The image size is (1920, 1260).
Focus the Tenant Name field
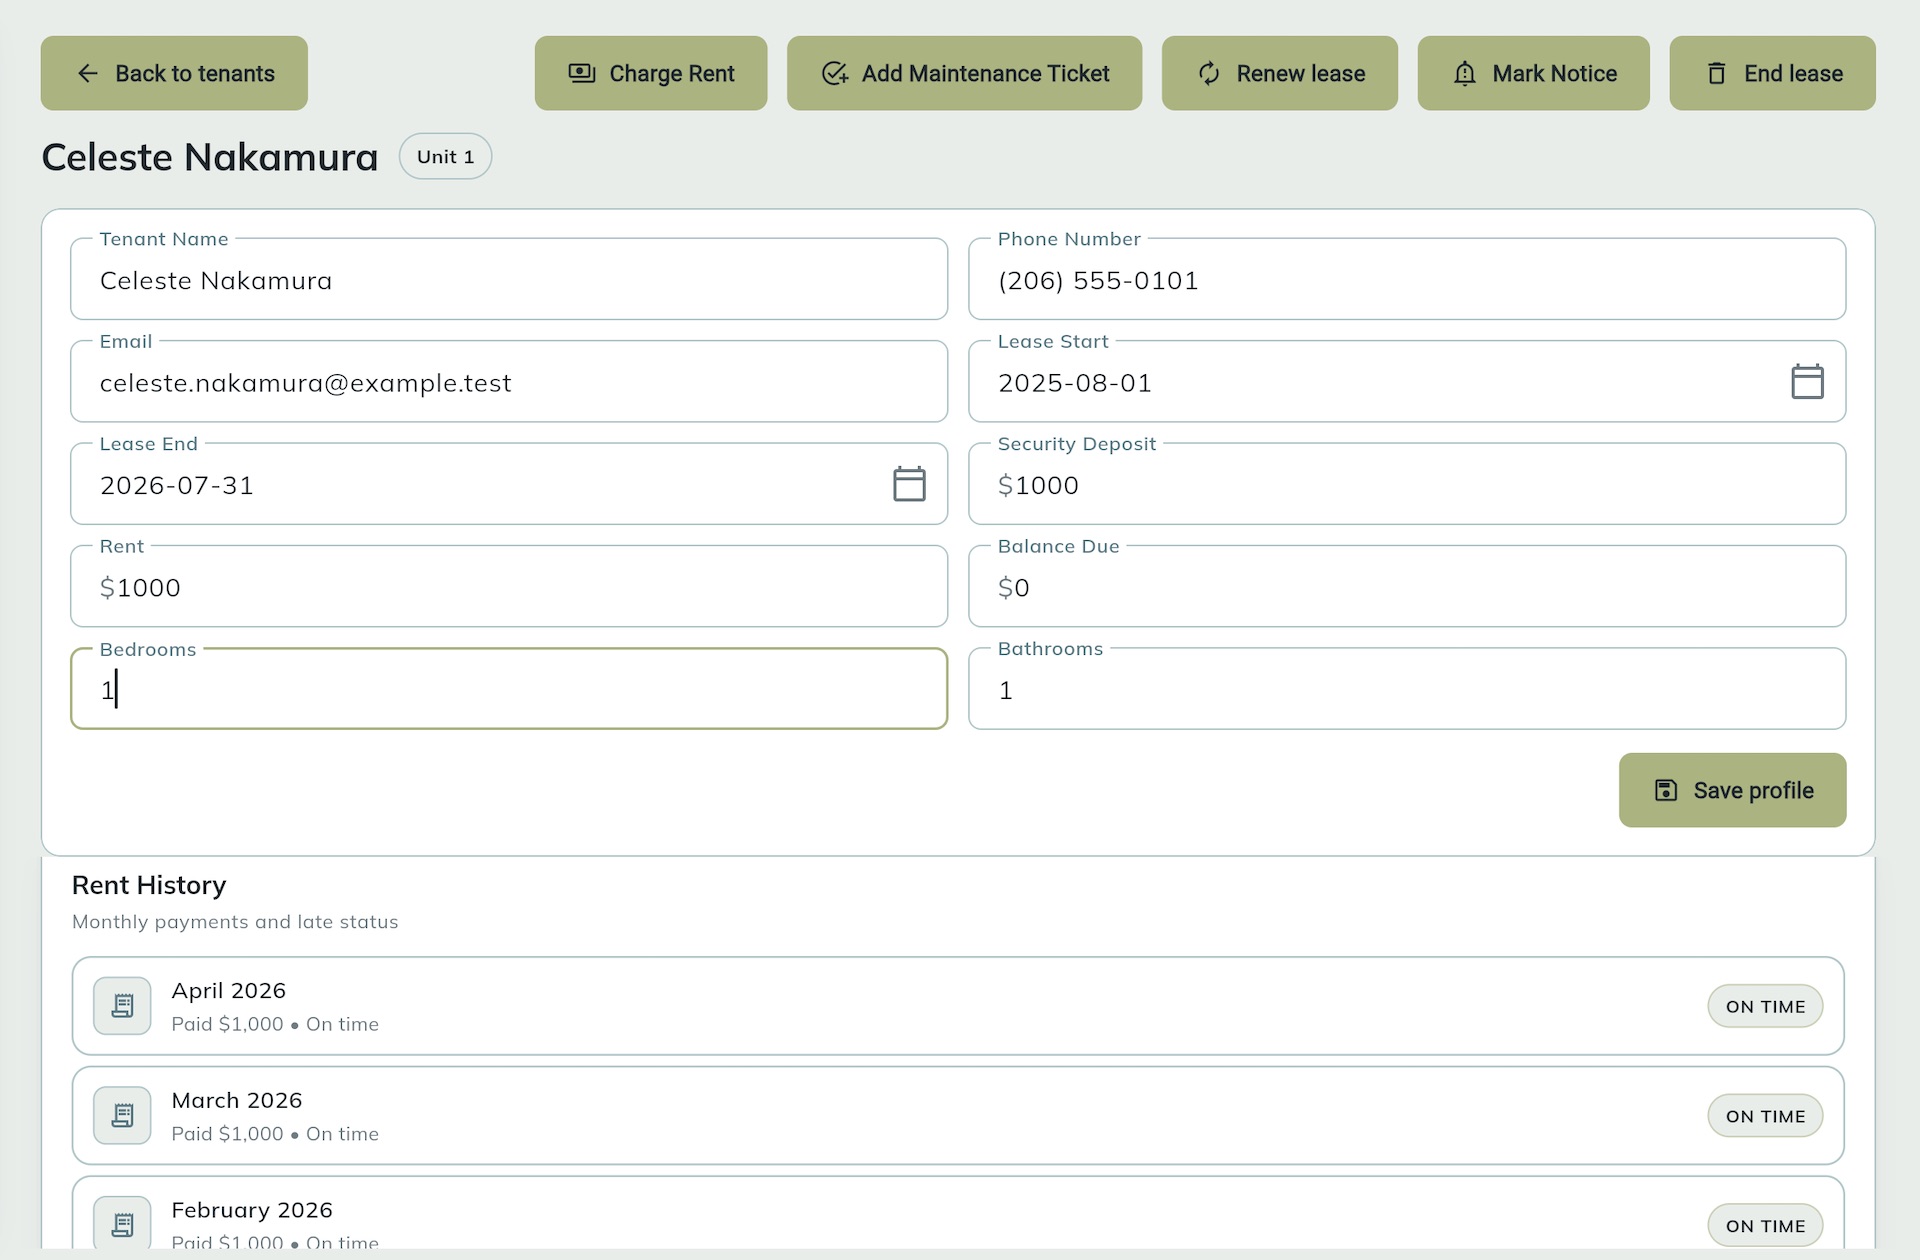[509, 279]
